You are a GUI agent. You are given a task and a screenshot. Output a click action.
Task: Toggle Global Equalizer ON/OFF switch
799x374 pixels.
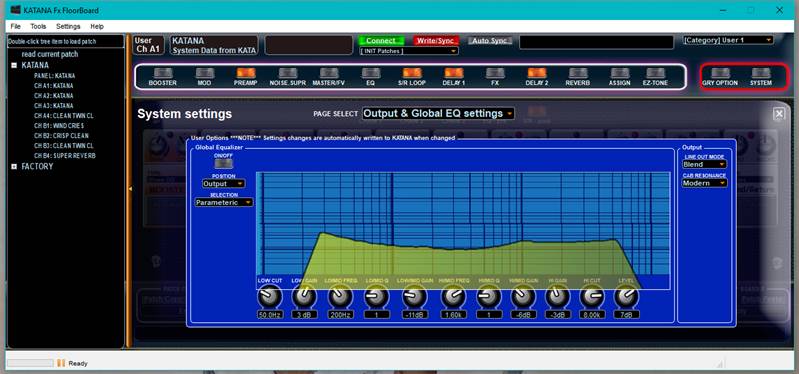coord(223,163)
